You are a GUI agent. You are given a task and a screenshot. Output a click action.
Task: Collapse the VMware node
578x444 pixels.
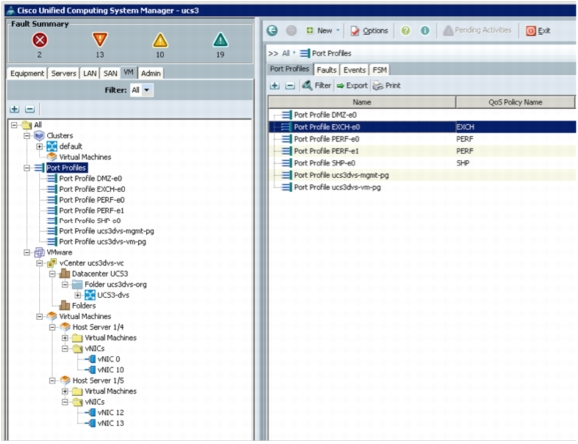pos(27,253)
